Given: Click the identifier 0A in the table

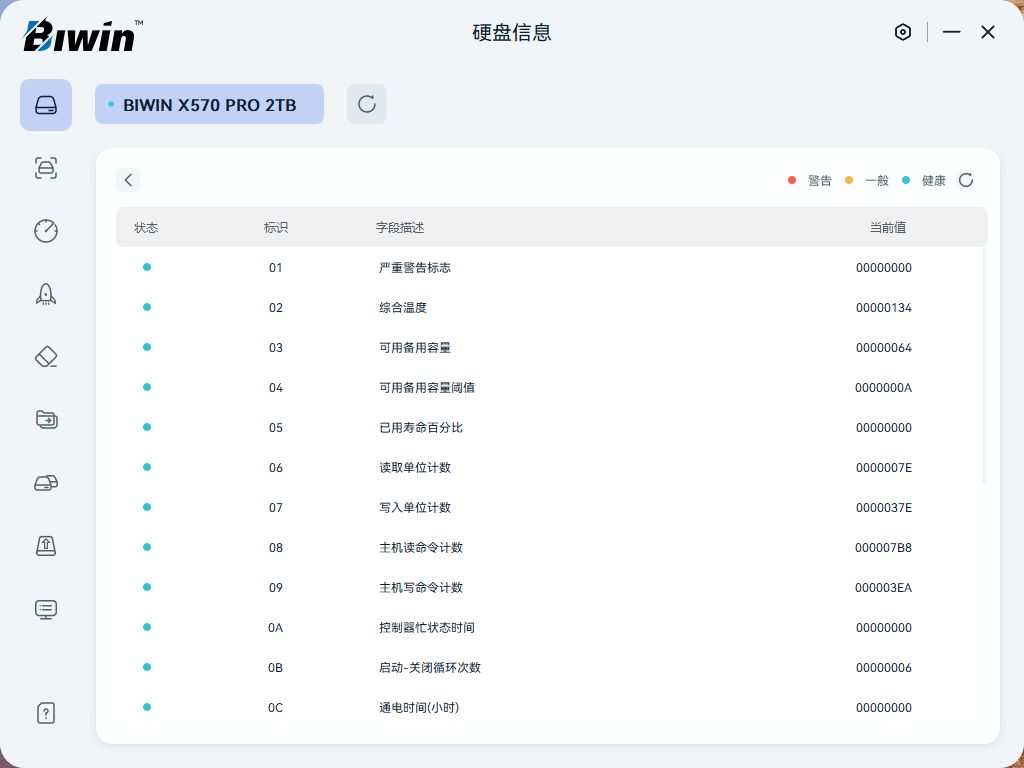Looking at the screenshot, I should coord(276,628).
